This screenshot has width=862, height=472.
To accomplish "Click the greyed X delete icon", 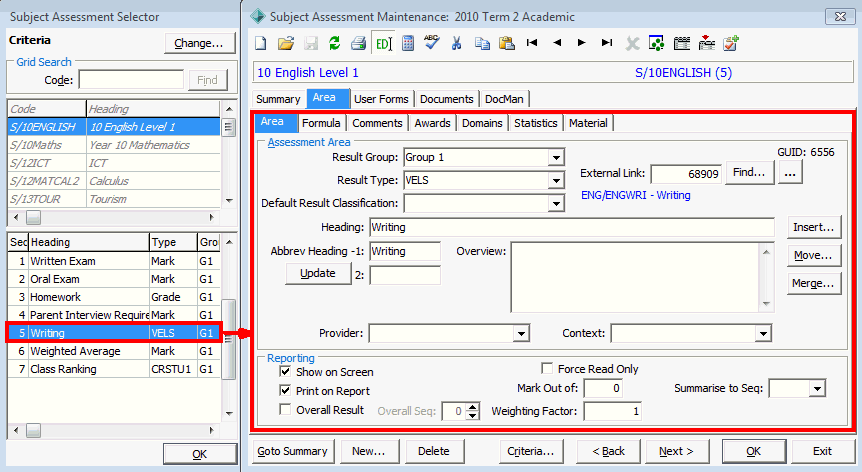I will pyautogui.click(x=632, y=43).
